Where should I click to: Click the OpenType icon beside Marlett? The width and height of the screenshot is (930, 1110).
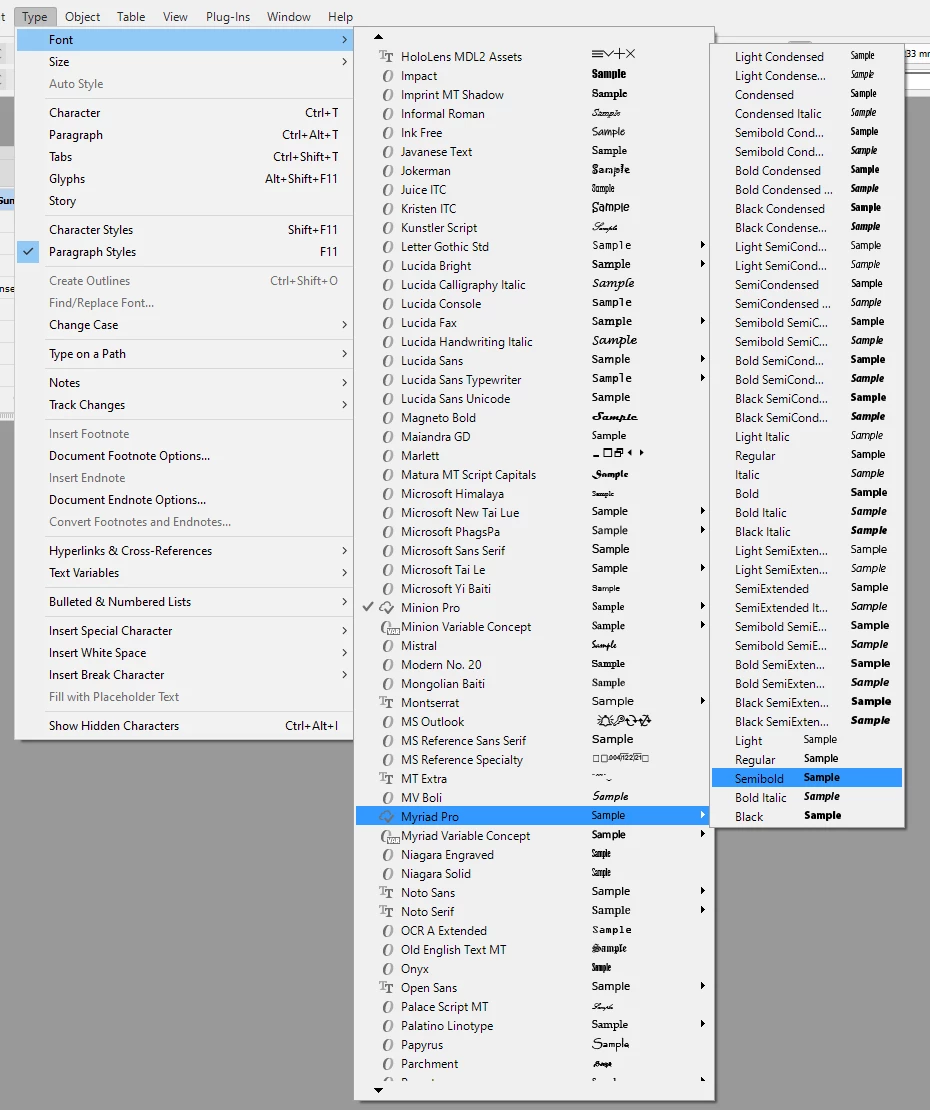click(387, 456)
